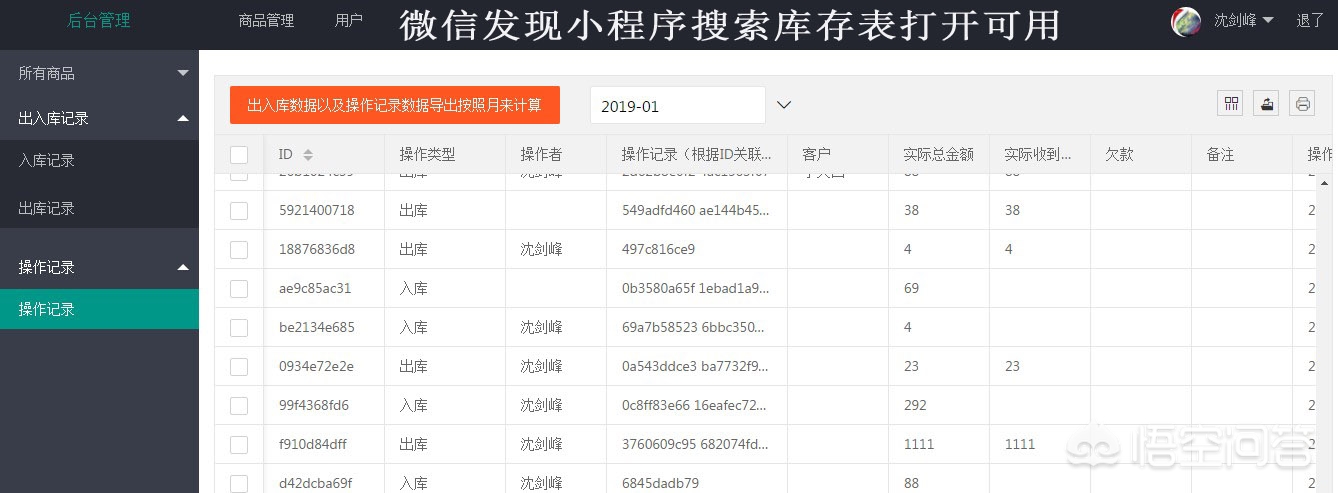Click the 退了 logout link
The width and height of the screenshot is (1338, 493).
point(1309,20)
